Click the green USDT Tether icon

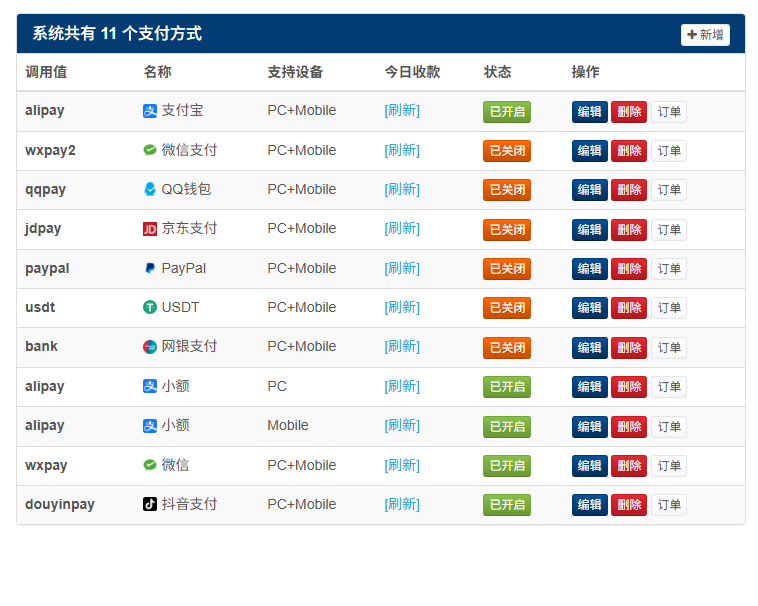(150, 307)
